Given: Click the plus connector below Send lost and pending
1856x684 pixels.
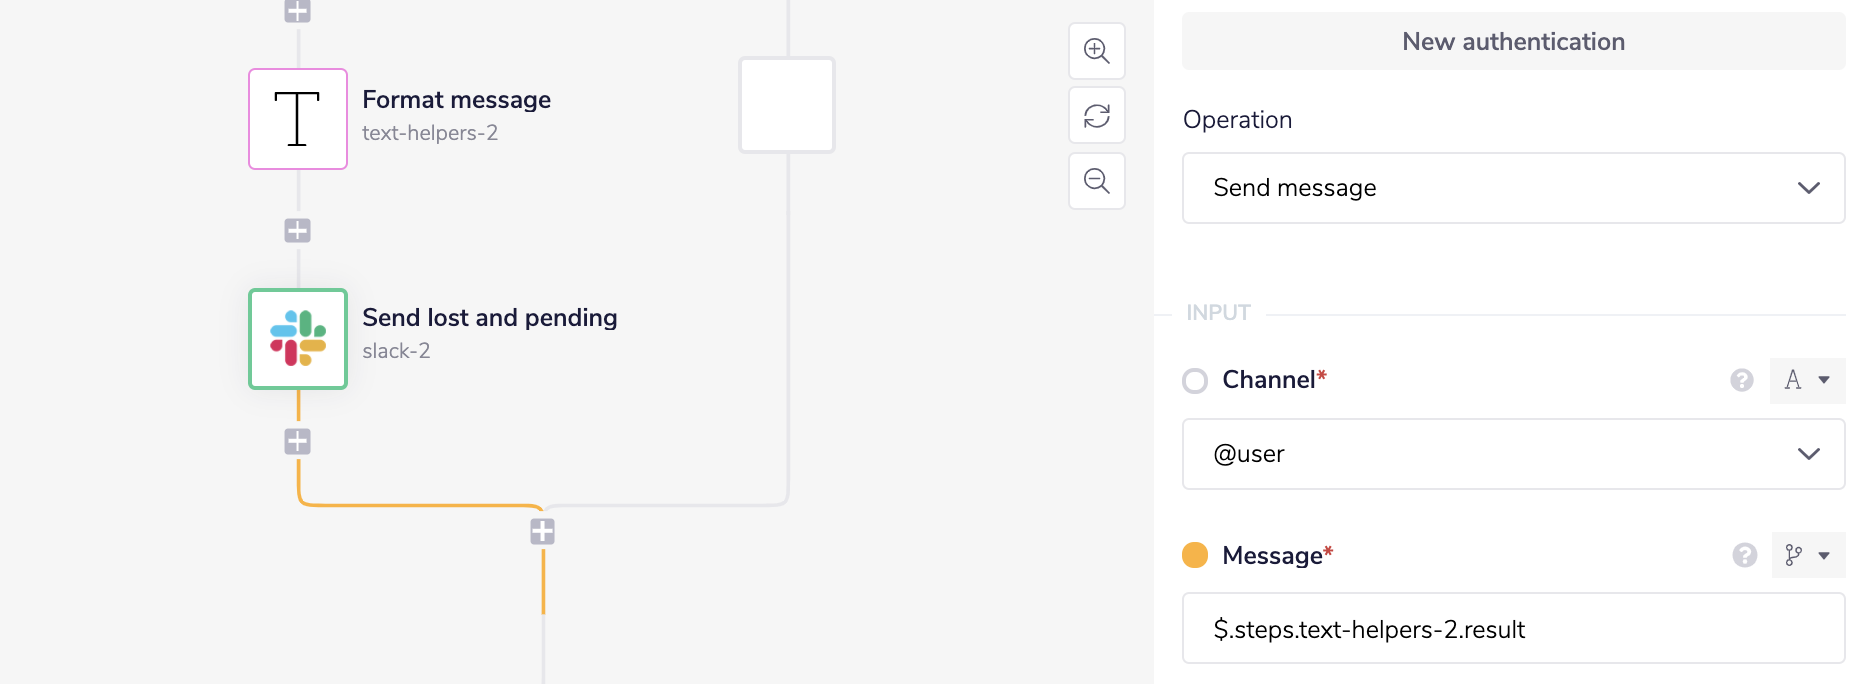Looking at the screenshot, I should coord(297,440).
